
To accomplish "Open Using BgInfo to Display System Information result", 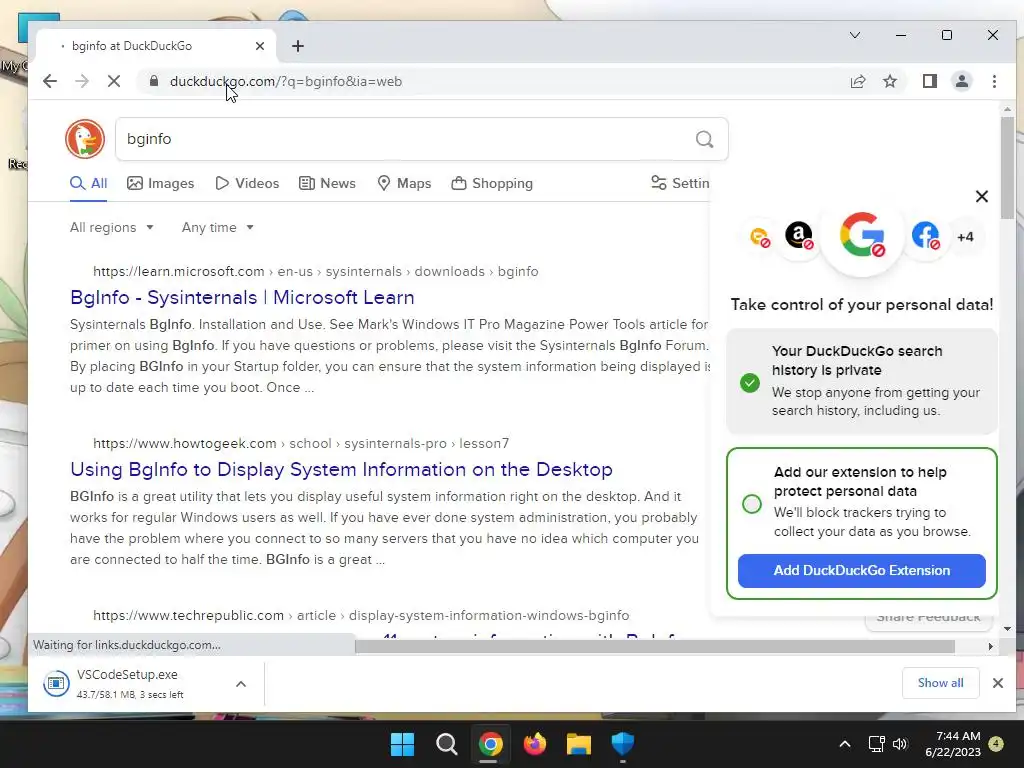I will tap(341, 469).
